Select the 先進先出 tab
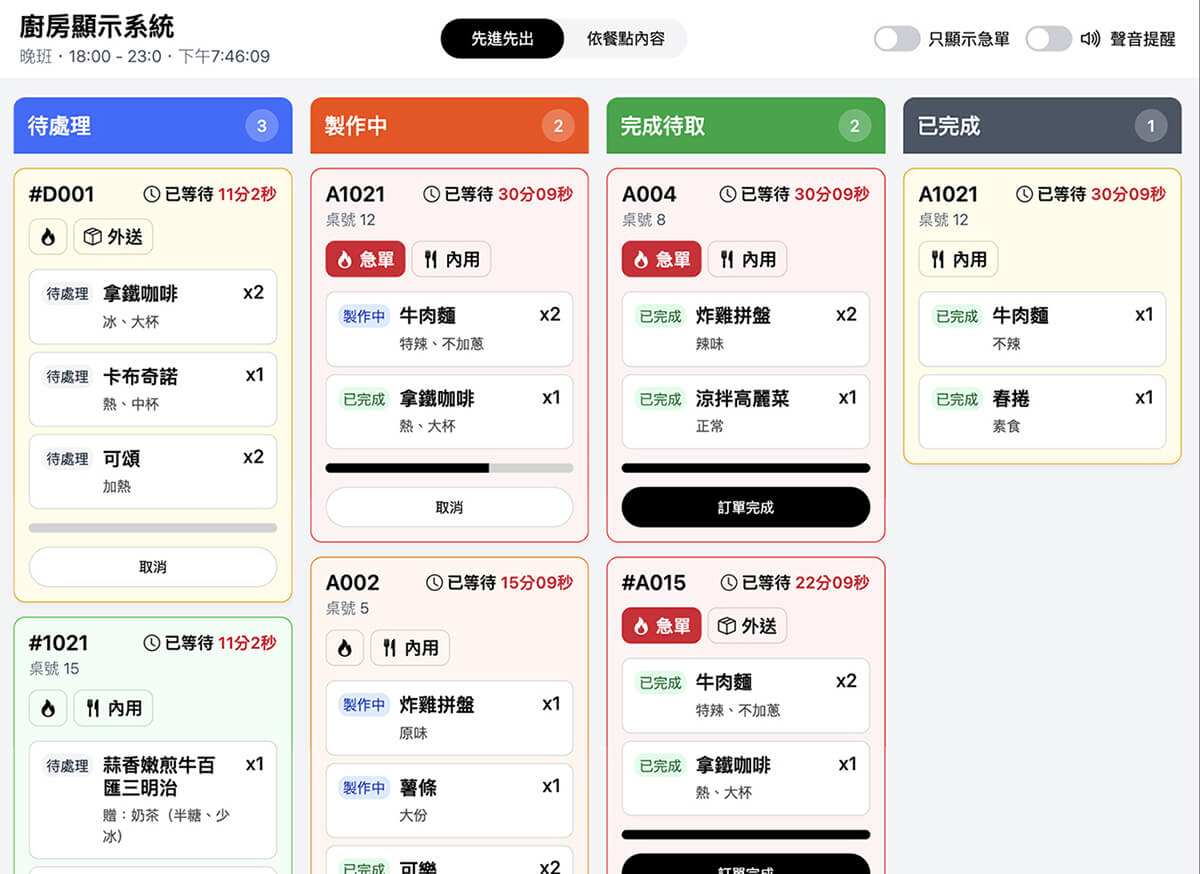The height and width of the screenshot is (874, 1200). [x=501, y=38]
